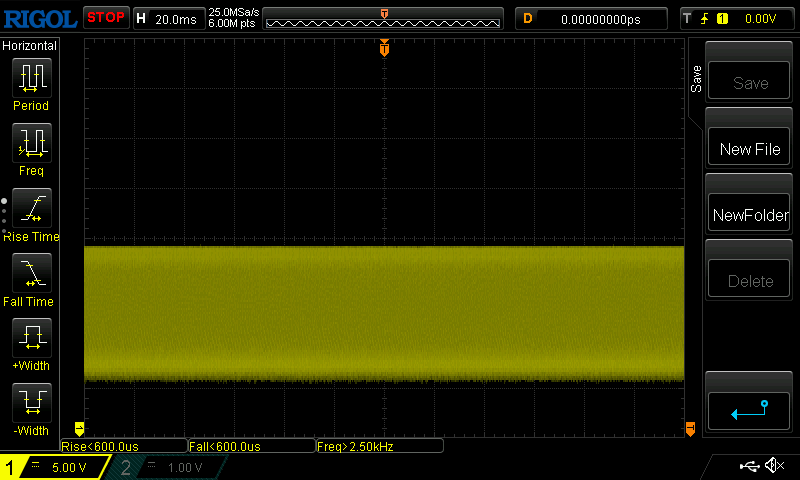Click the trigger level 0.00V readout
The height and width of the screenshot is (480, 800).
point(760,19)
